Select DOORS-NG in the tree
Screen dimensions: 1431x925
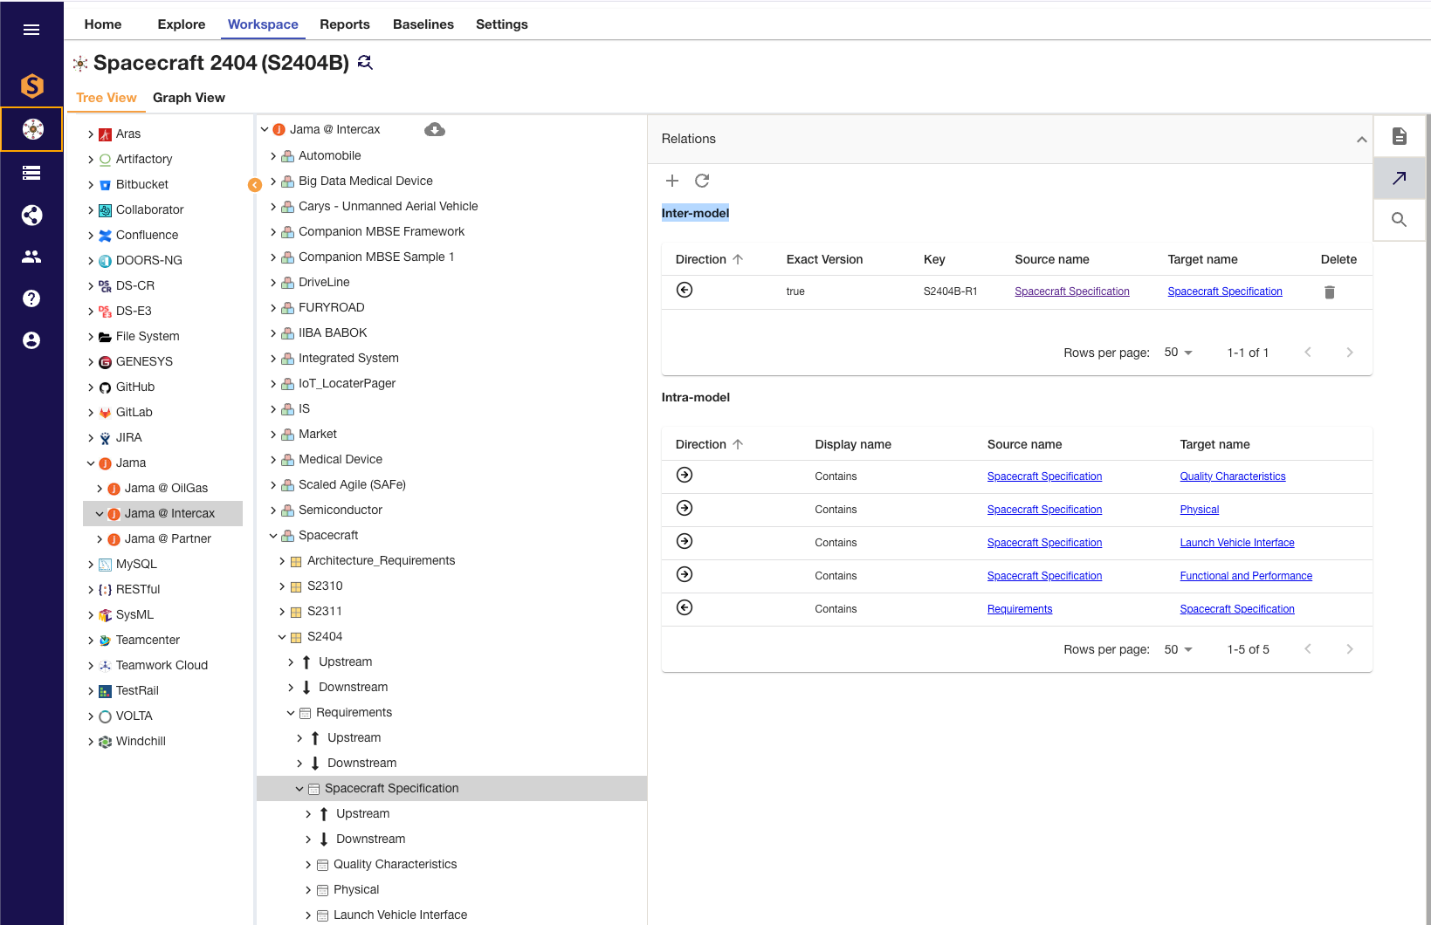pyautogui.click(x=149, y=260)
